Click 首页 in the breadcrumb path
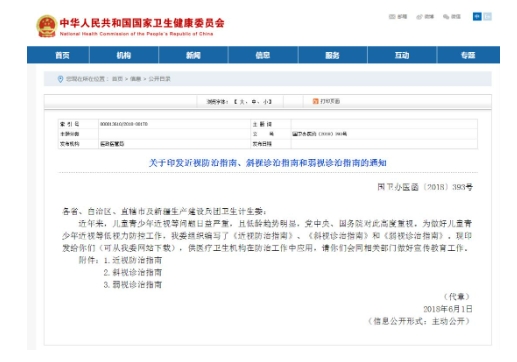517x362 pixels. pos(117,79)
